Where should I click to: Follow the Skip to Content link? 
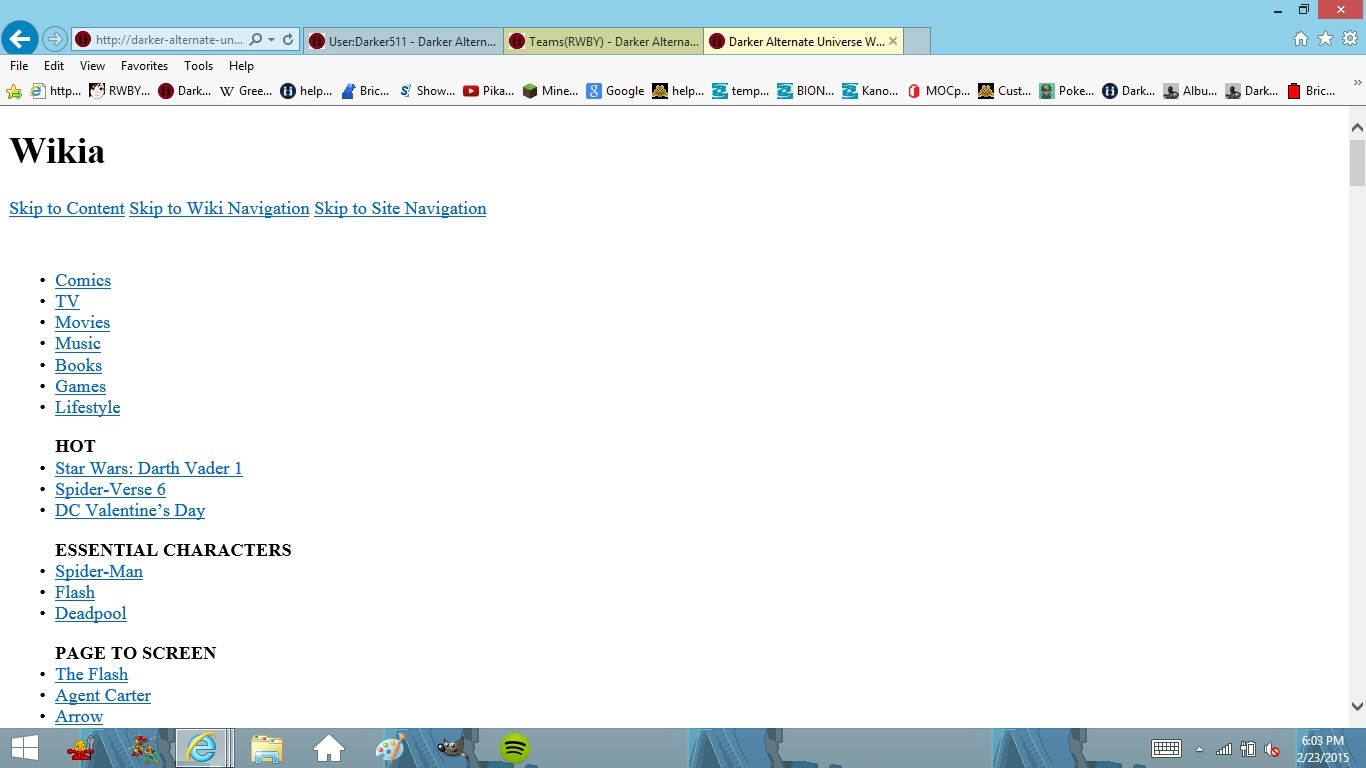pyautogui.click(x=66, y=208)
